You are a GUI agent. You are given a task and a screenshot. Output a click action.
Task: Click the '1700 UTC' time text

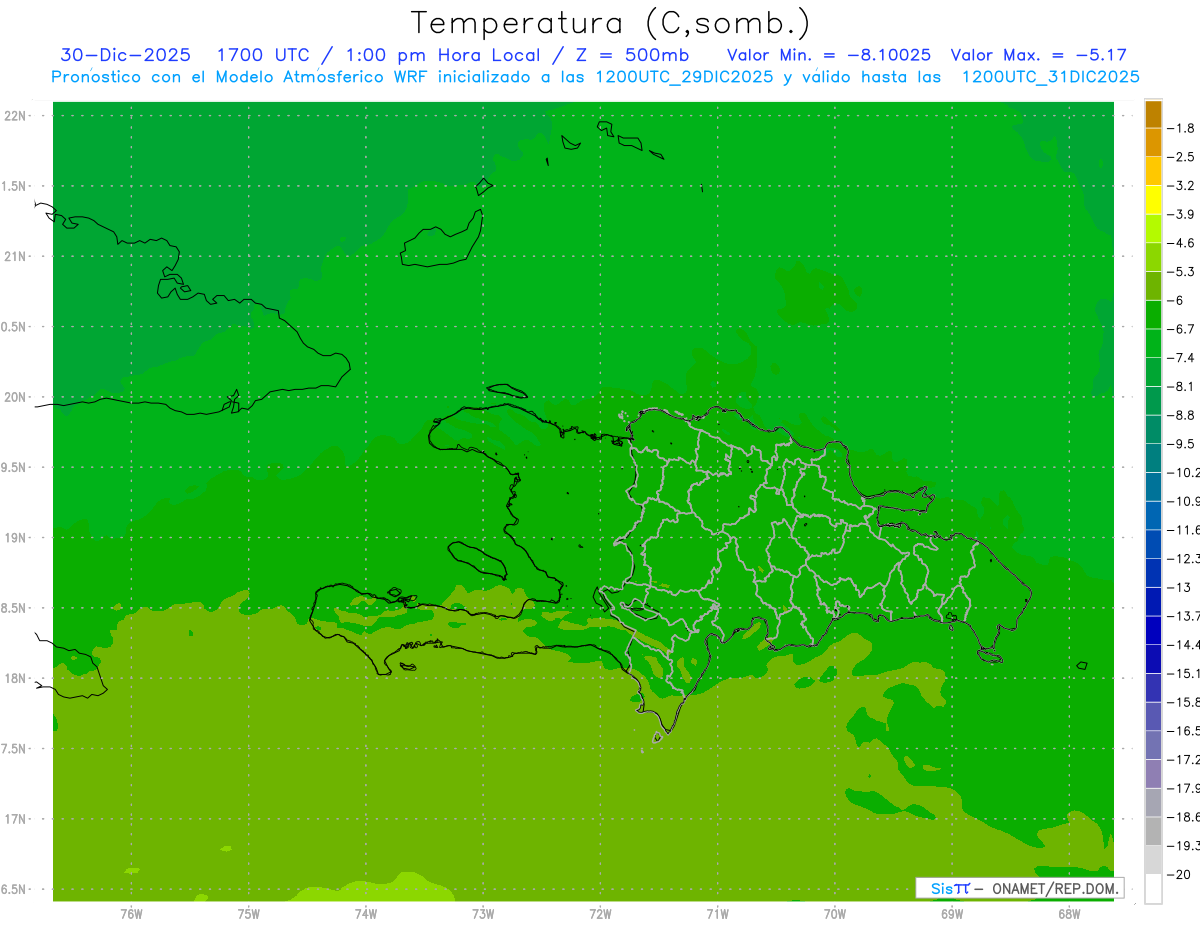click(x=263, y=55)
